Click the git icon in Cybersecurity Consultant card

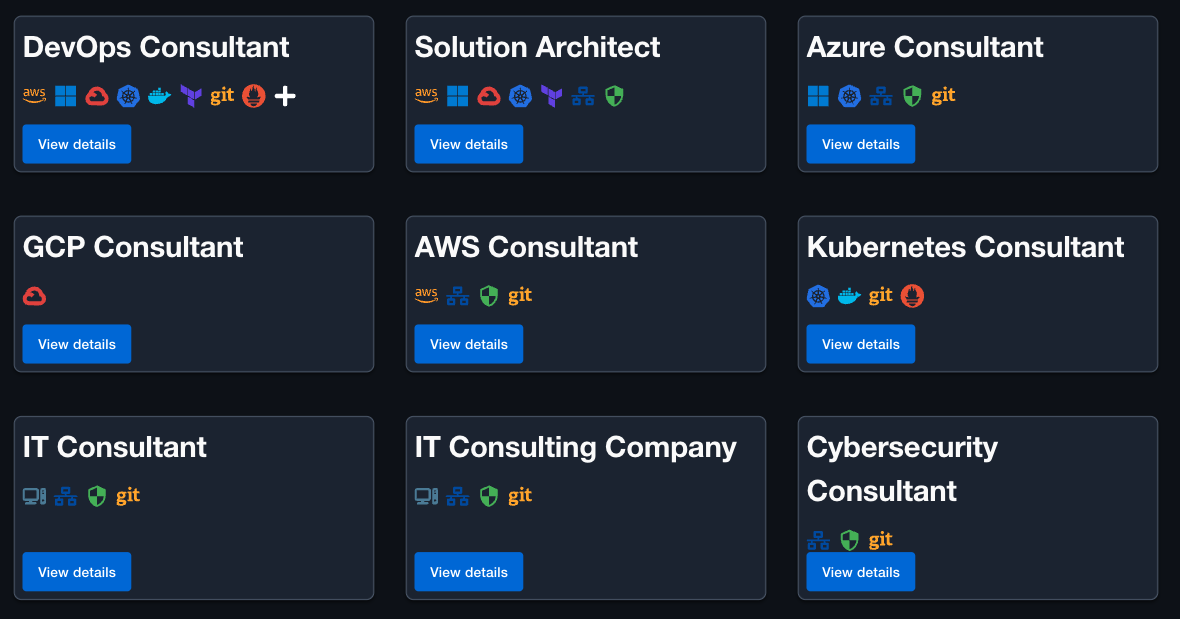pos(880,540)
